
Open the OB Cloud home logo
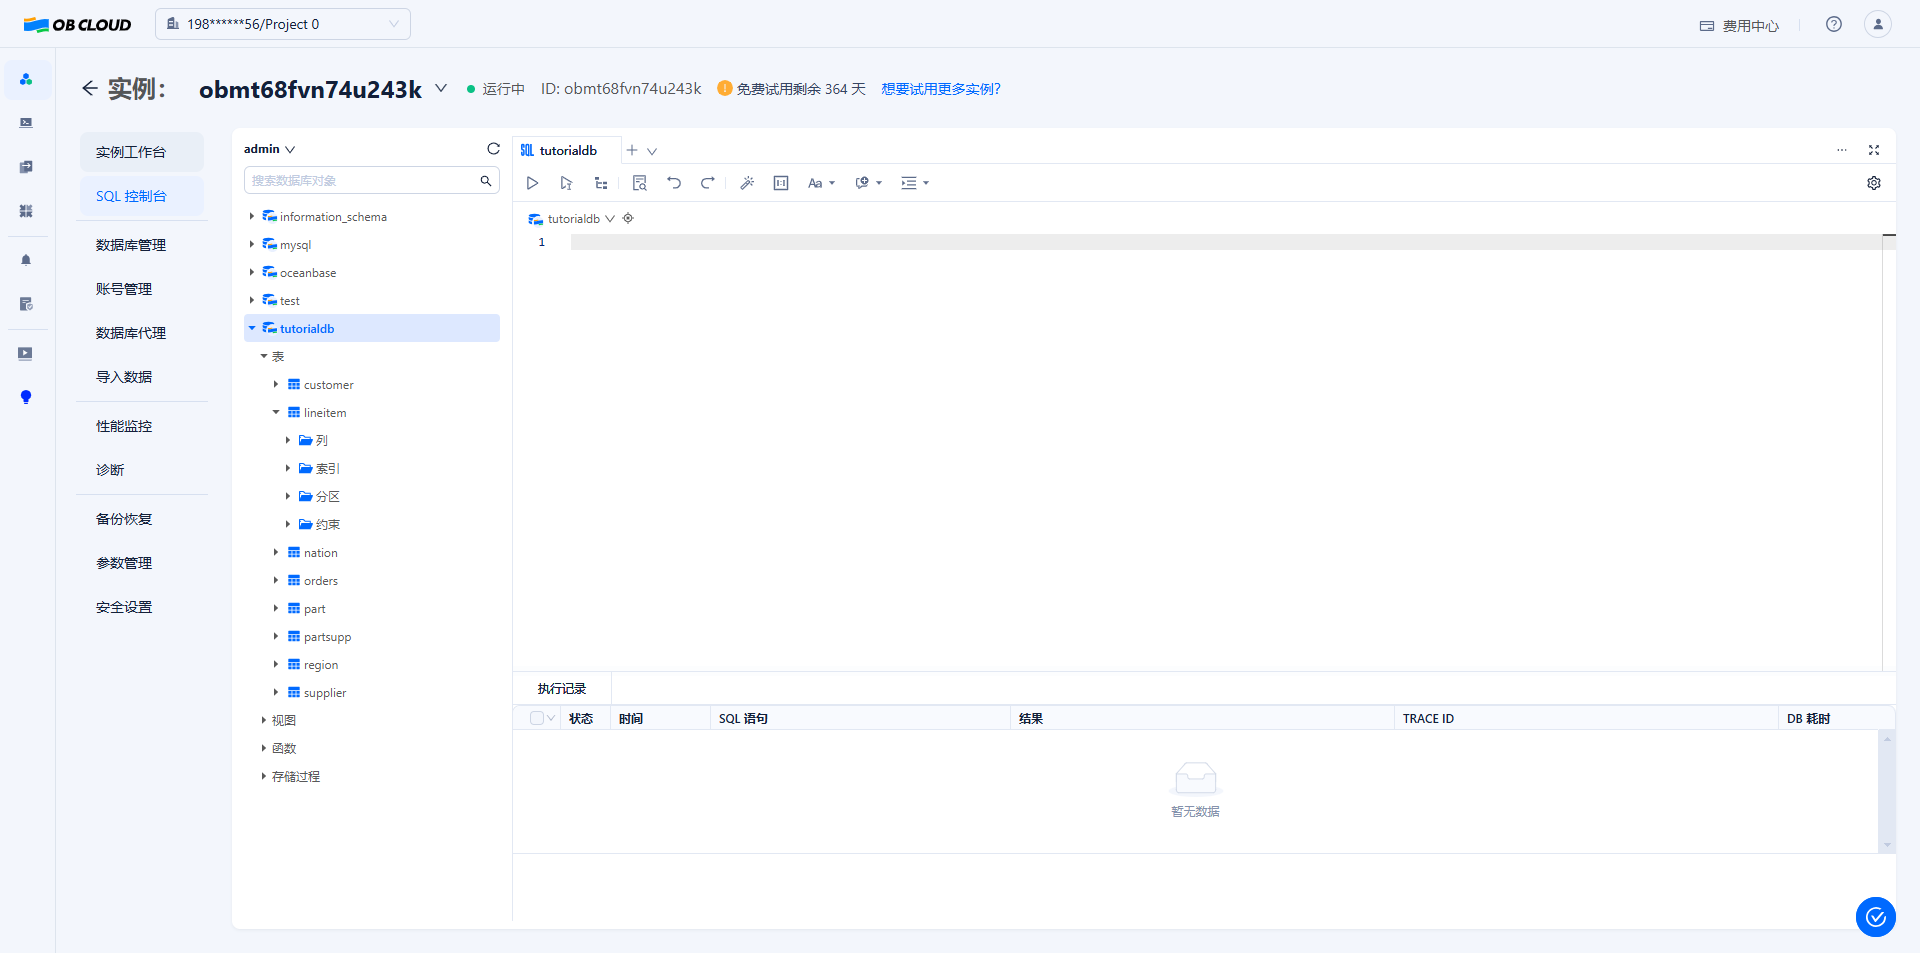pyautogui.click(x=77, y=25)
